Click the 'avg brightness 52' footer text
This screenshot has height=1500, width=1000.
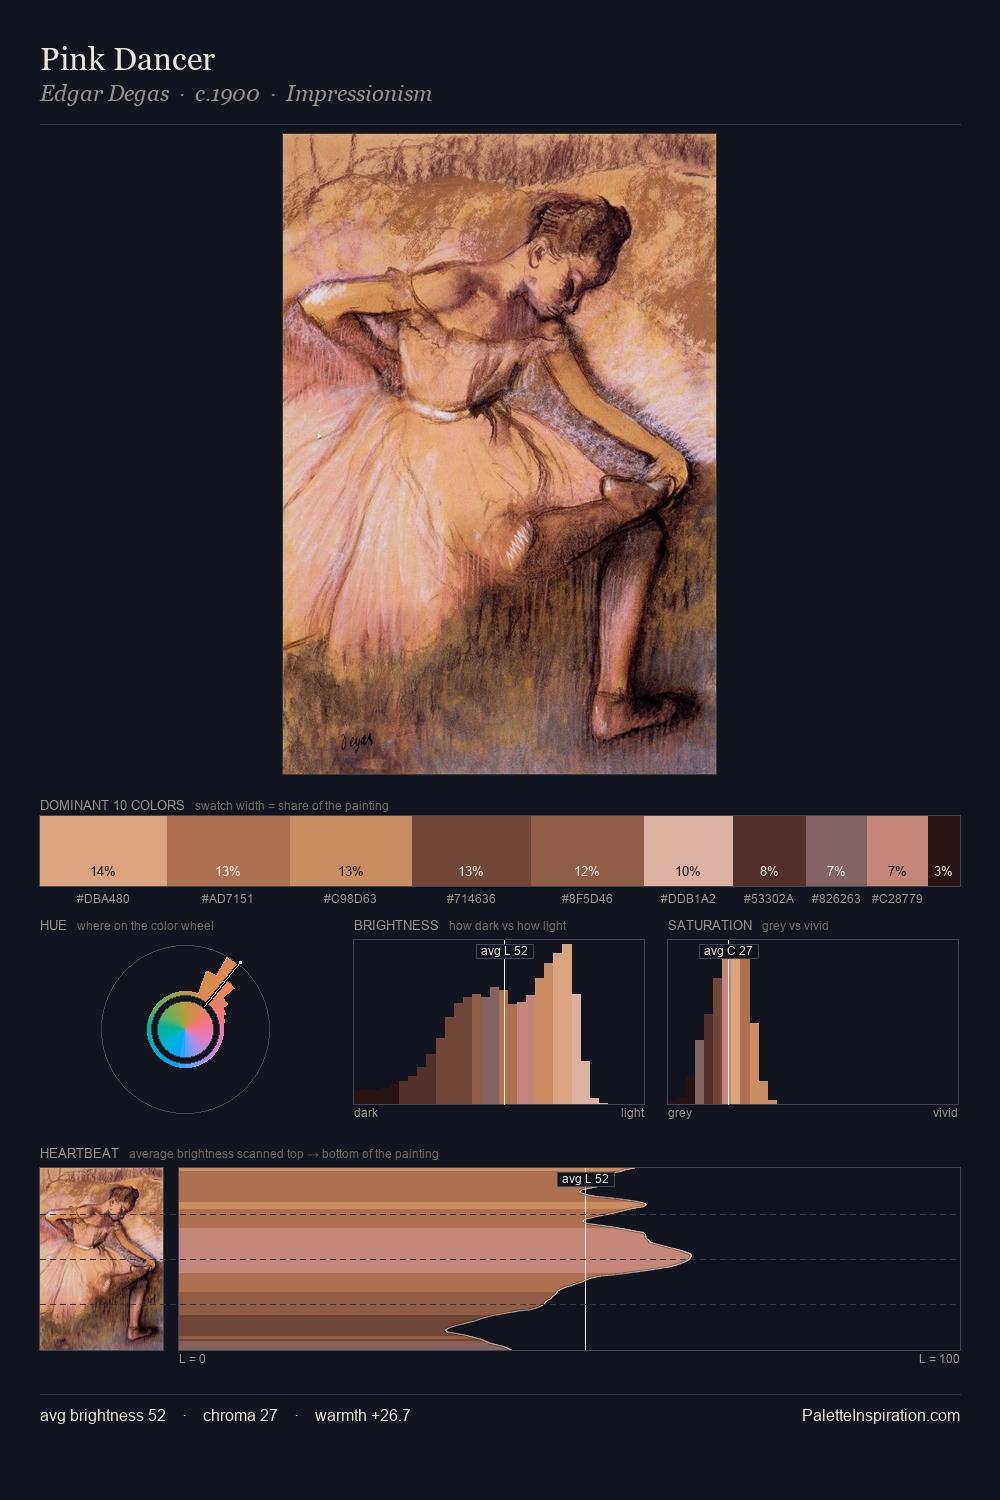click(103, 1415)
